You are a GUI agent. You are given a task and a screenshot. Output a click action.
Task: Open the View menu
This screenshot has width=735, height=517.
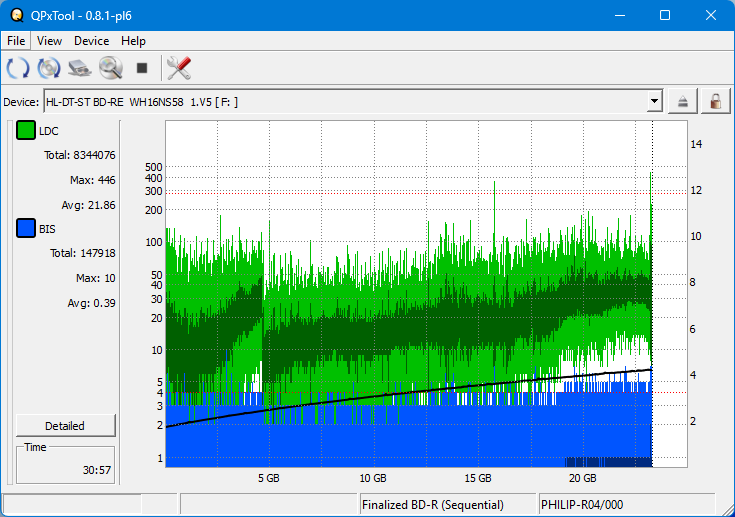click(x=49, y=41)
